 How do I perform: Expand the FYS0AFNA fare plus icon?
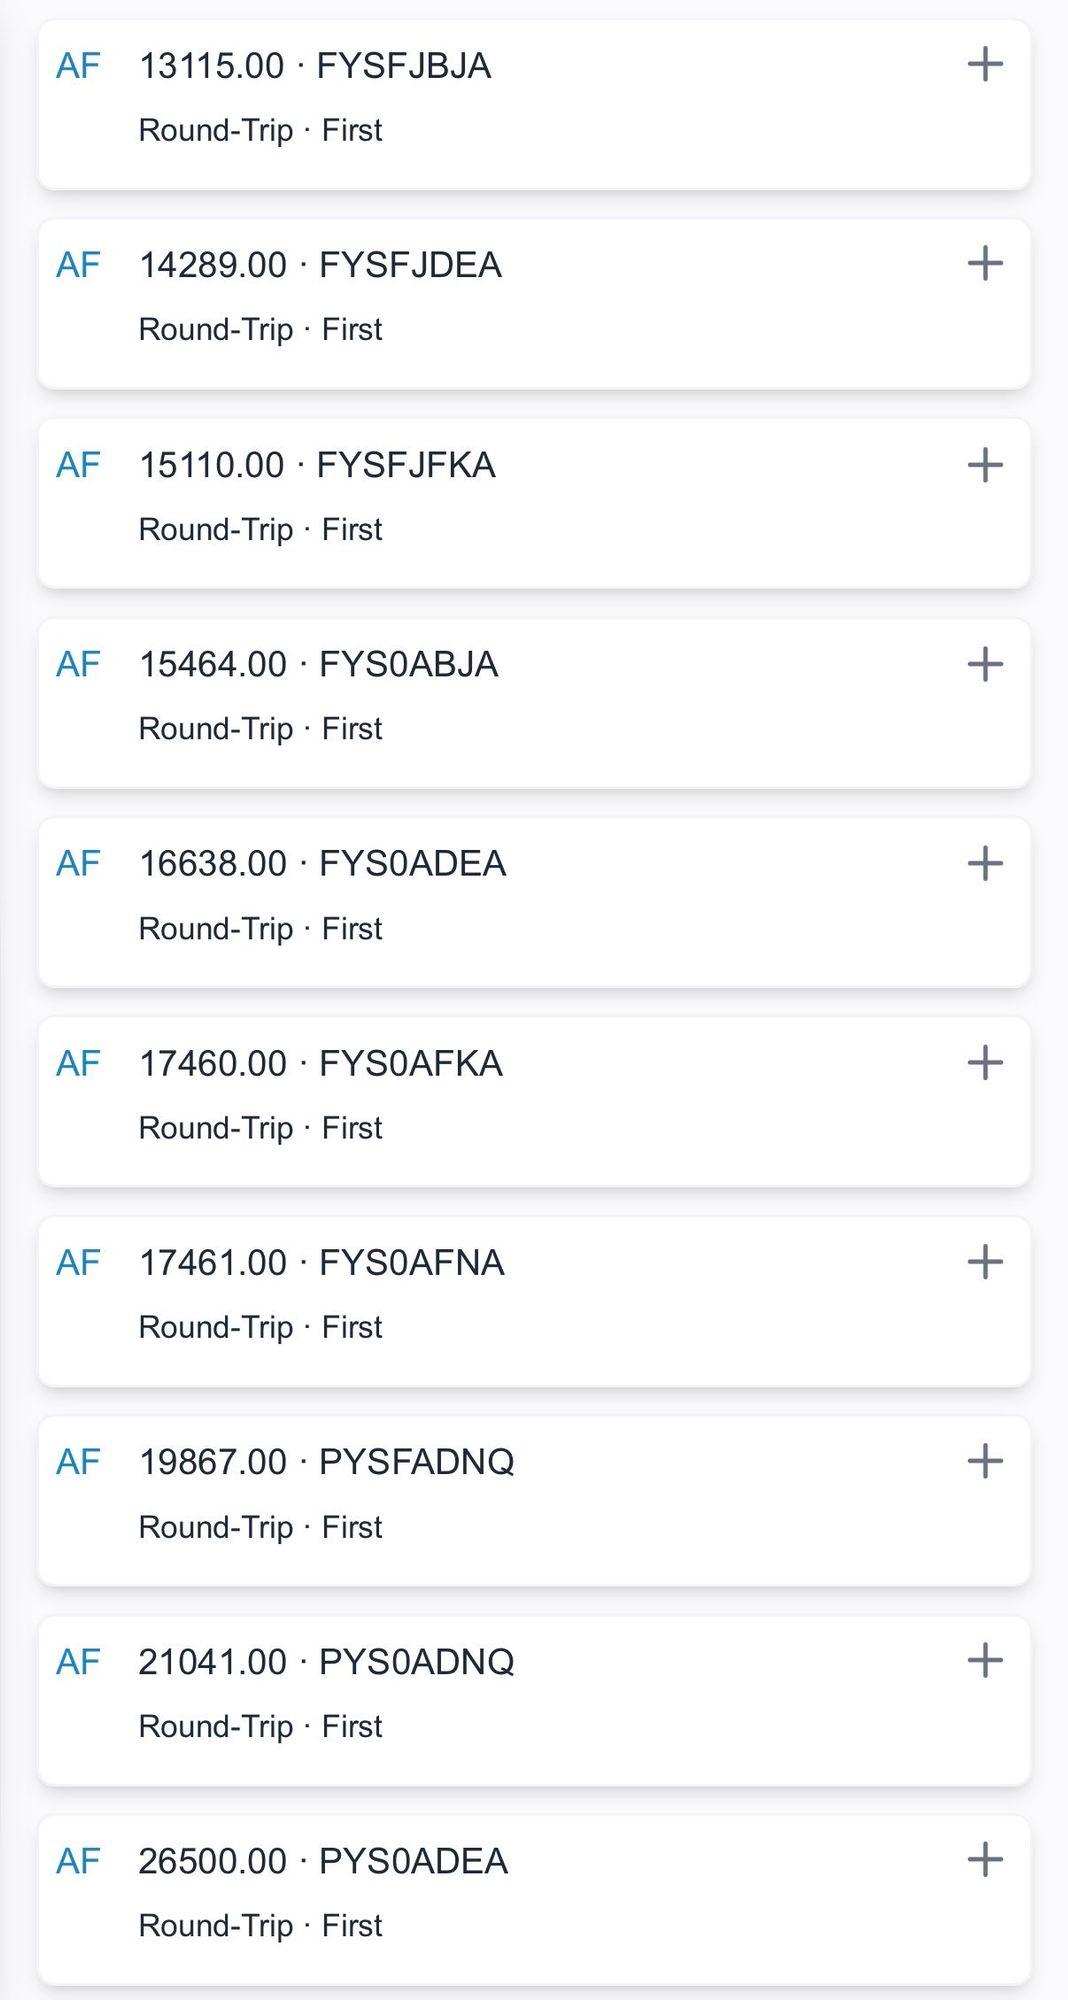click(985, 1262)
